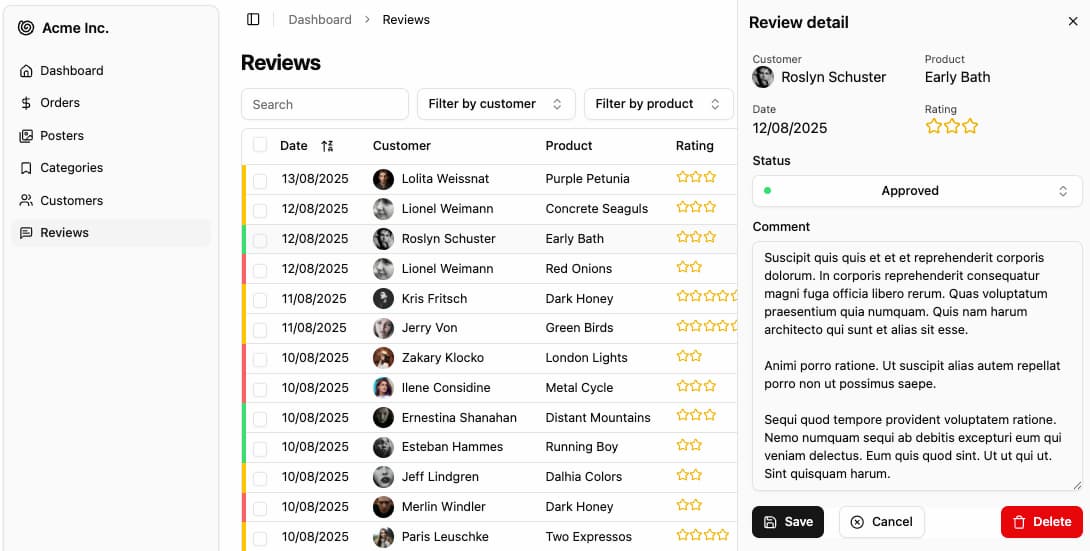Click the Date column sort icon
This screenshot has height=551, width=1090.
pos(327,146)
